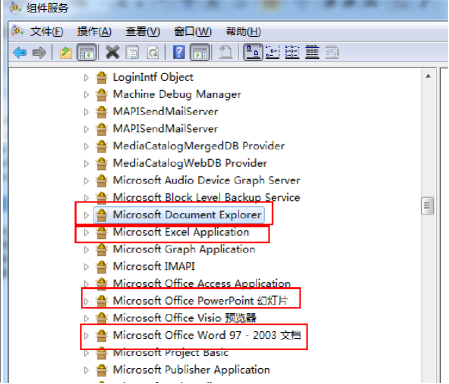Image resolution: width=449 pixels, height=384 pixels.
Task: Click the Microsoft IMAPI package icon
Action: (101, 267)
